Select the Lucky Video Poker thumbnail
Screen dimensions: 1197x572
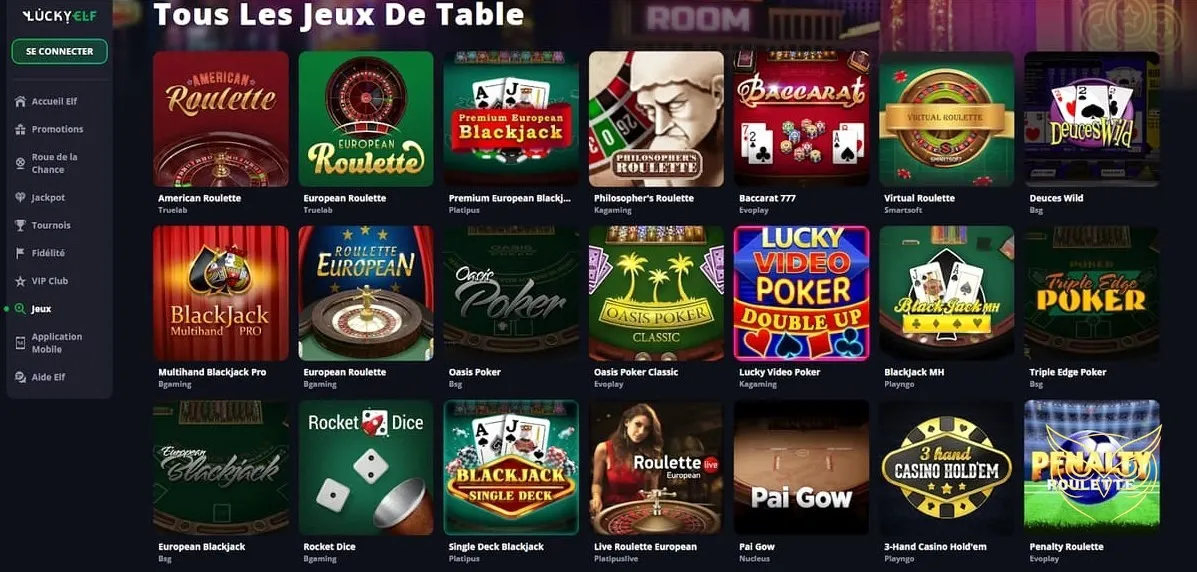pos(801,293)
